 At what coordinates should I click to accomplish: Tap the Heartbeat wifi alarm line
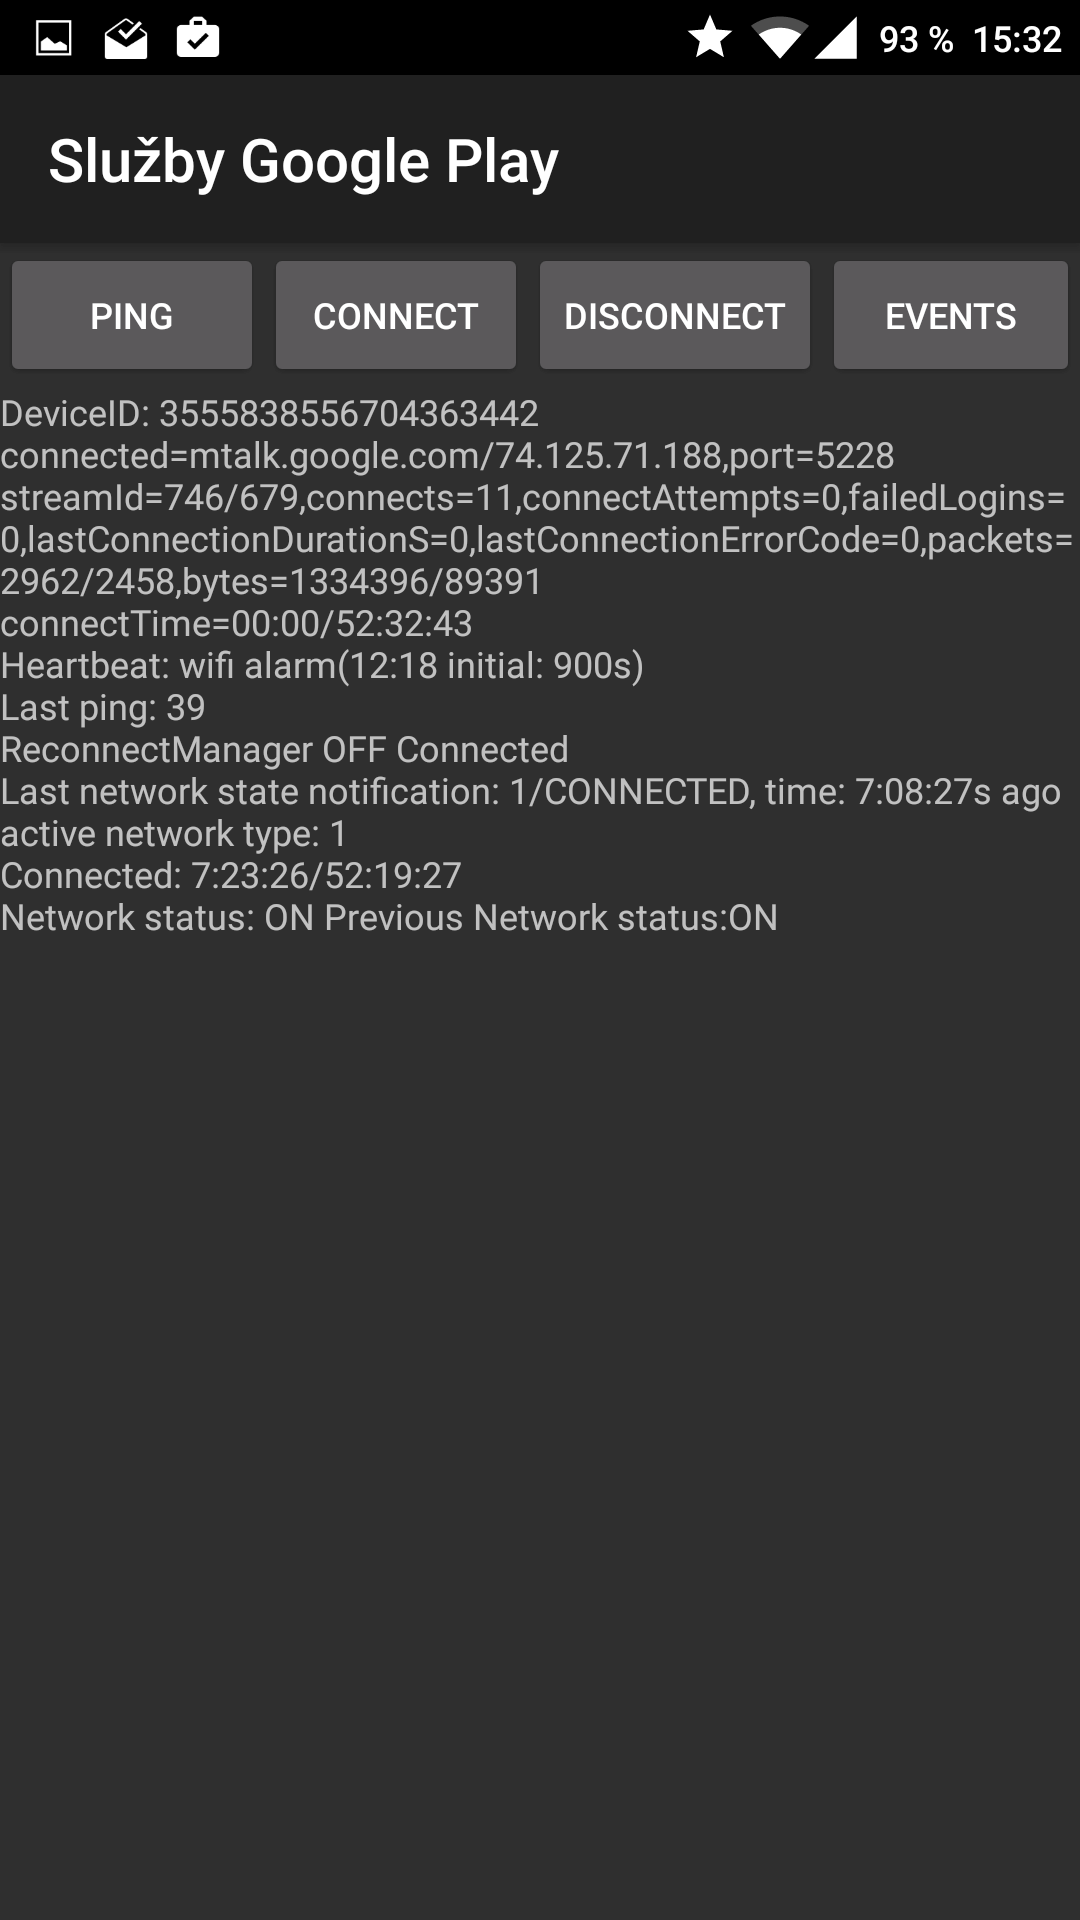[x=322, y=665]
